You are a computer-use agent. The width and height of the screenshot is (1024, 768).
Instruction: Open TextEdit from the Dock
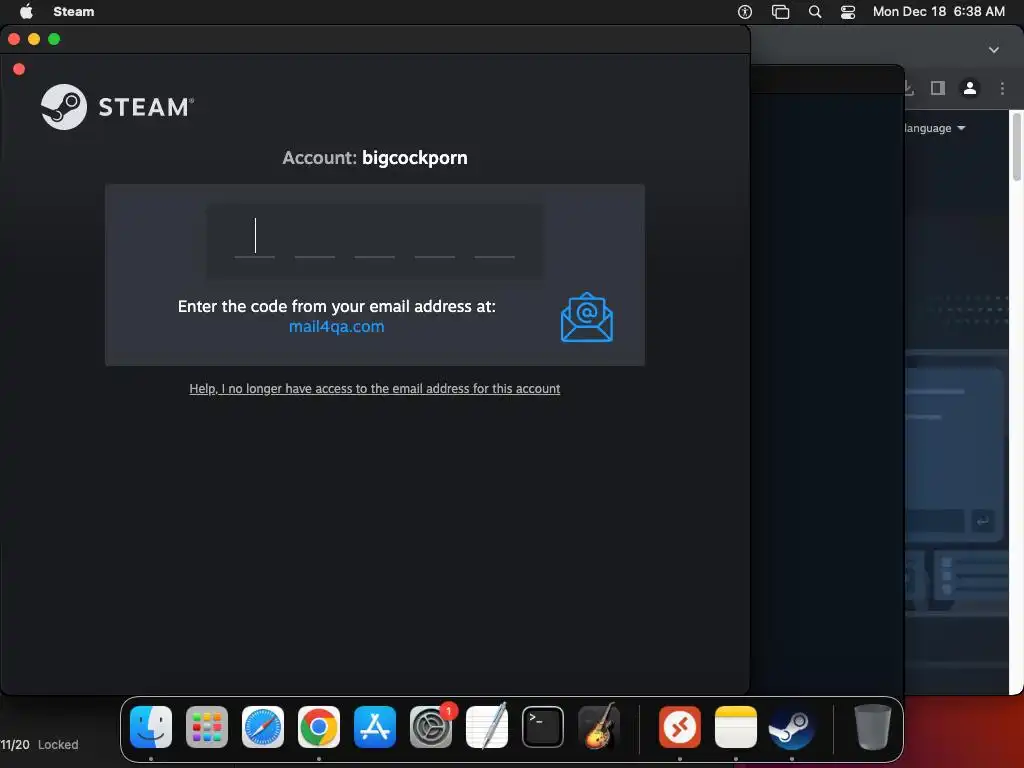click(487, 727)
